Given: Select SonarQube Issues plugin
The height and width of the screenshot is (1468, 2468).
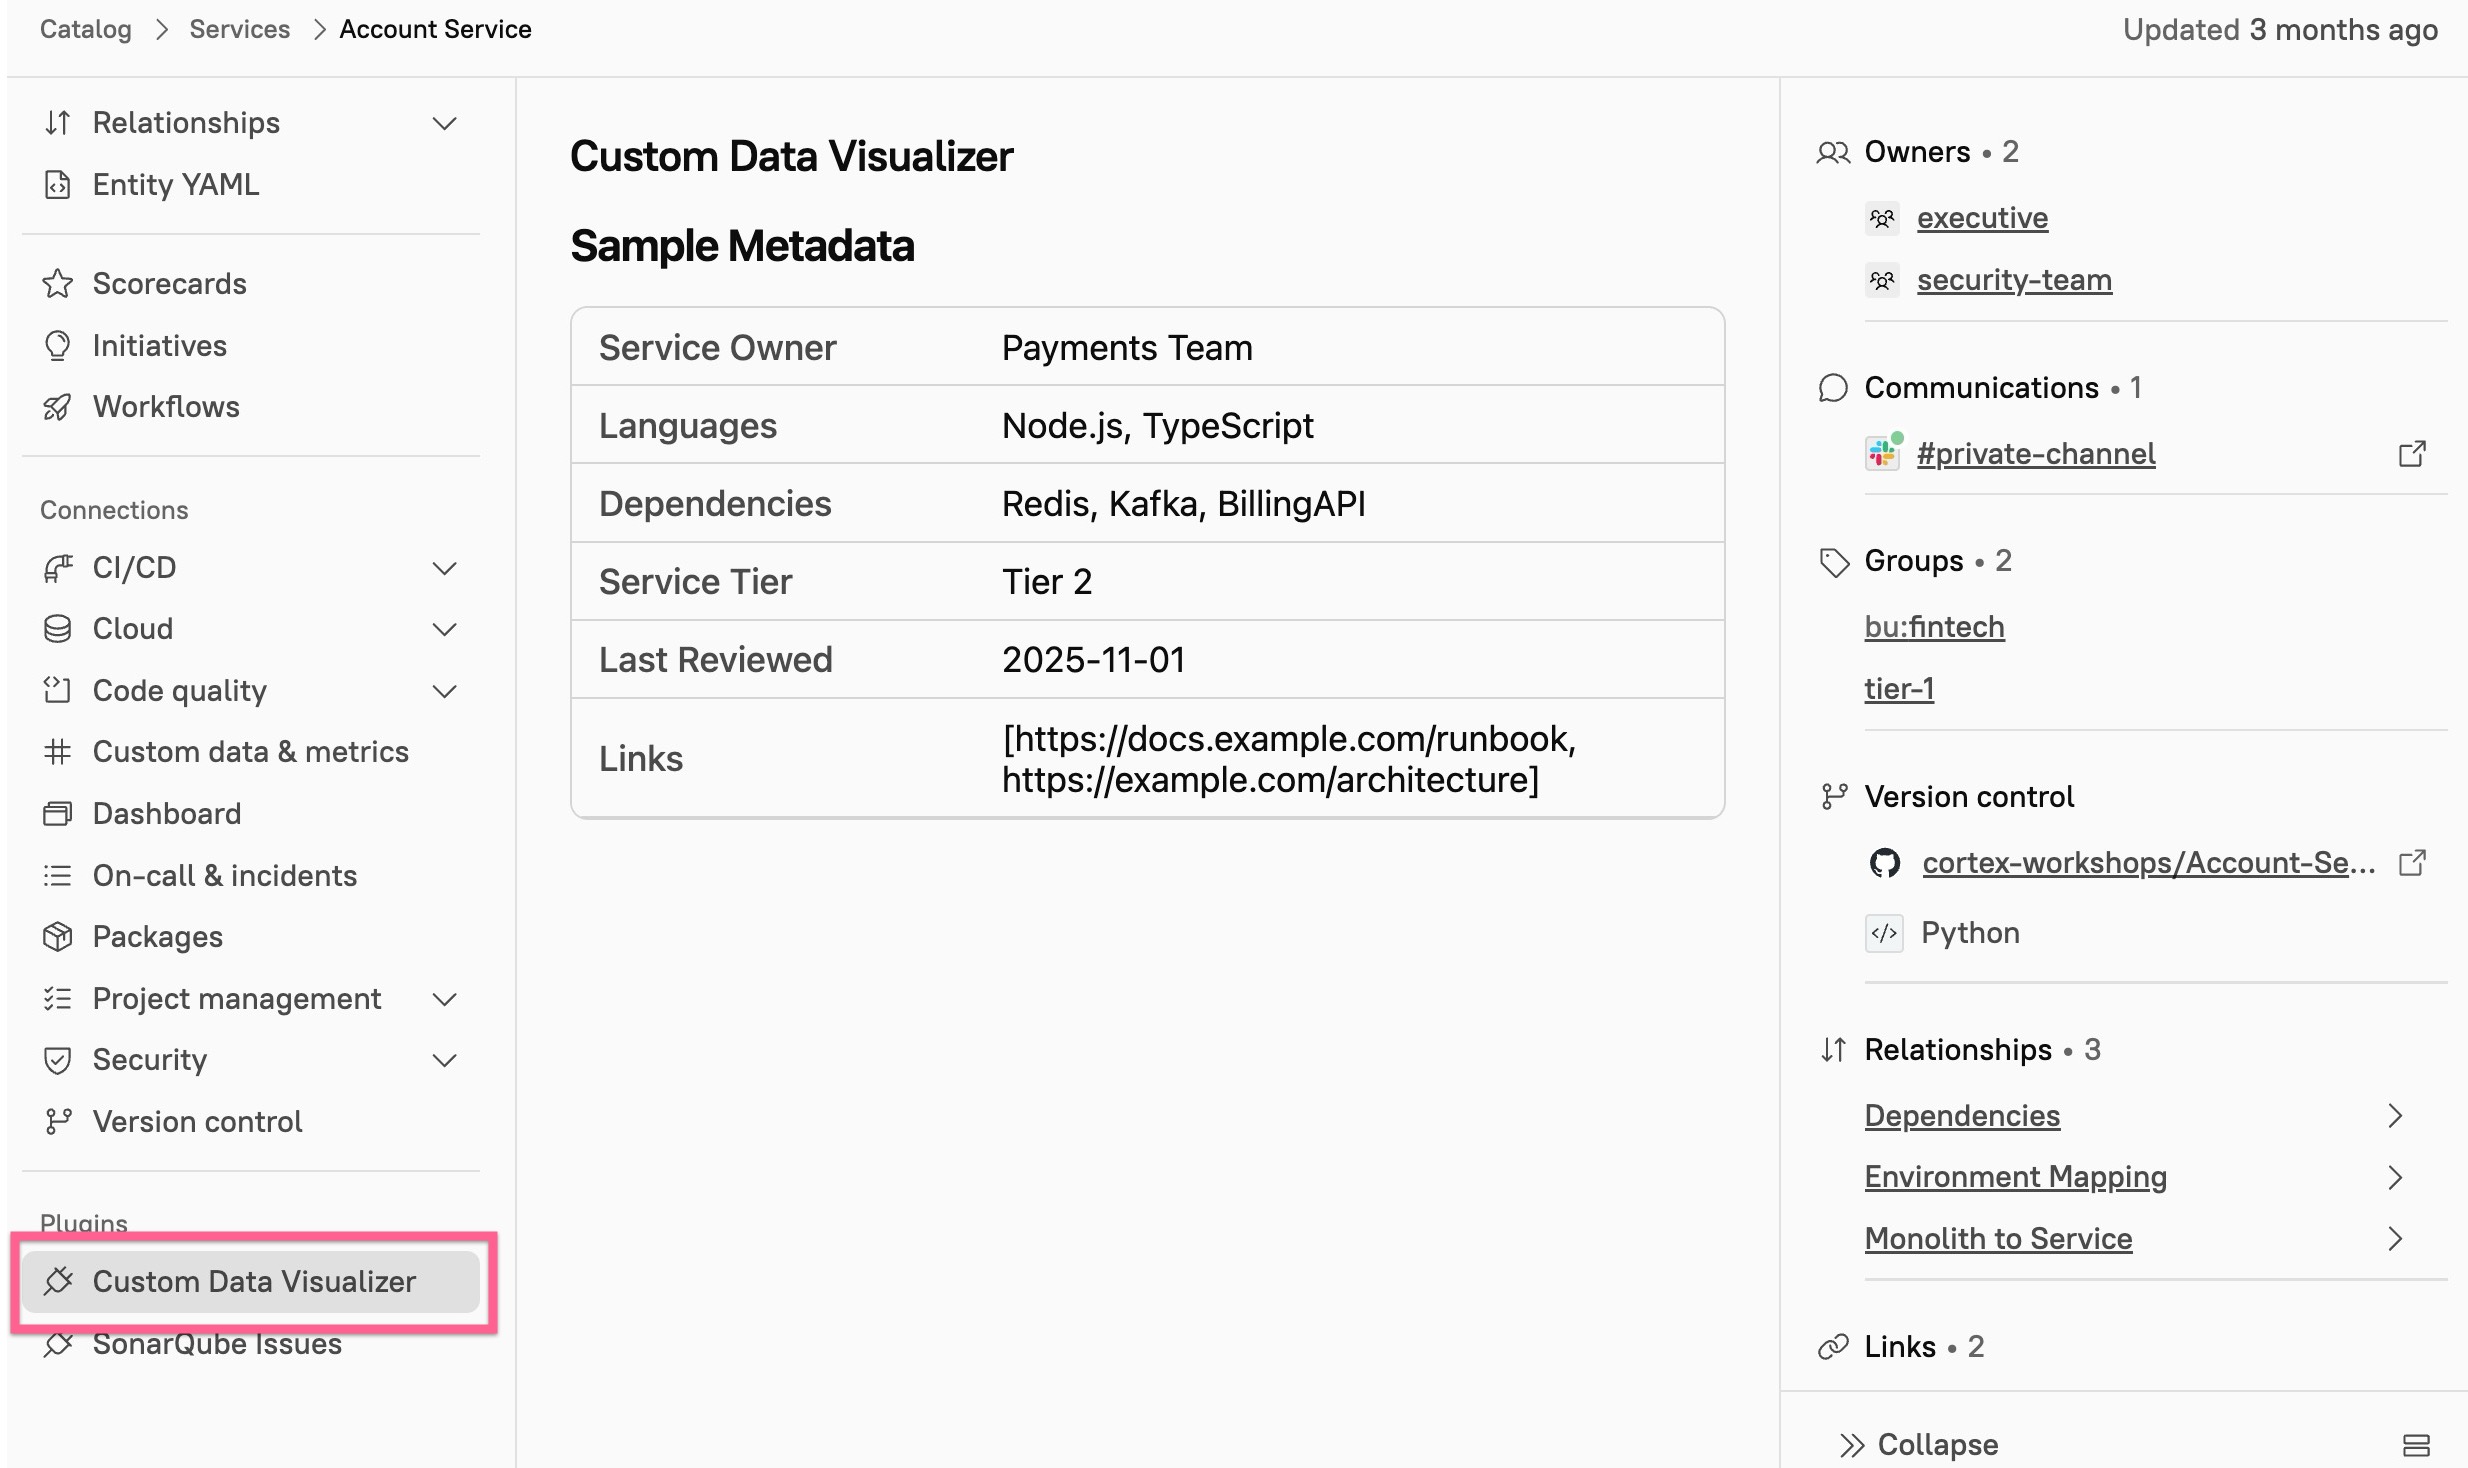Looking at the screenshot, I should coord(216,1345).
